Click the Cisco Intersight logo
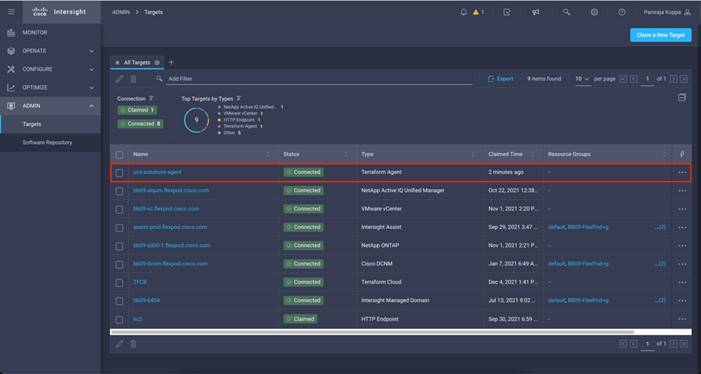 pos(59,12)
